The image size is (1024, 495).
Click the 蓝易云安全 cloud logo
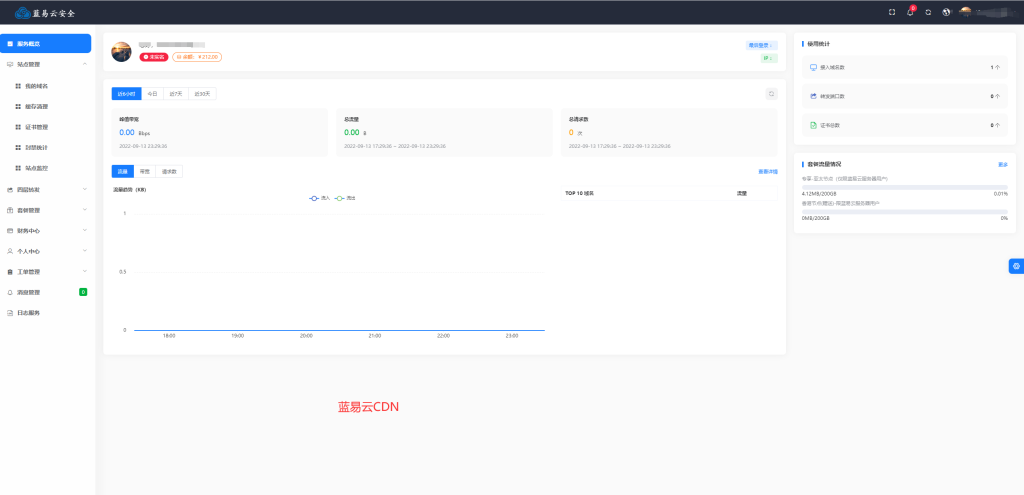point(22,12)
